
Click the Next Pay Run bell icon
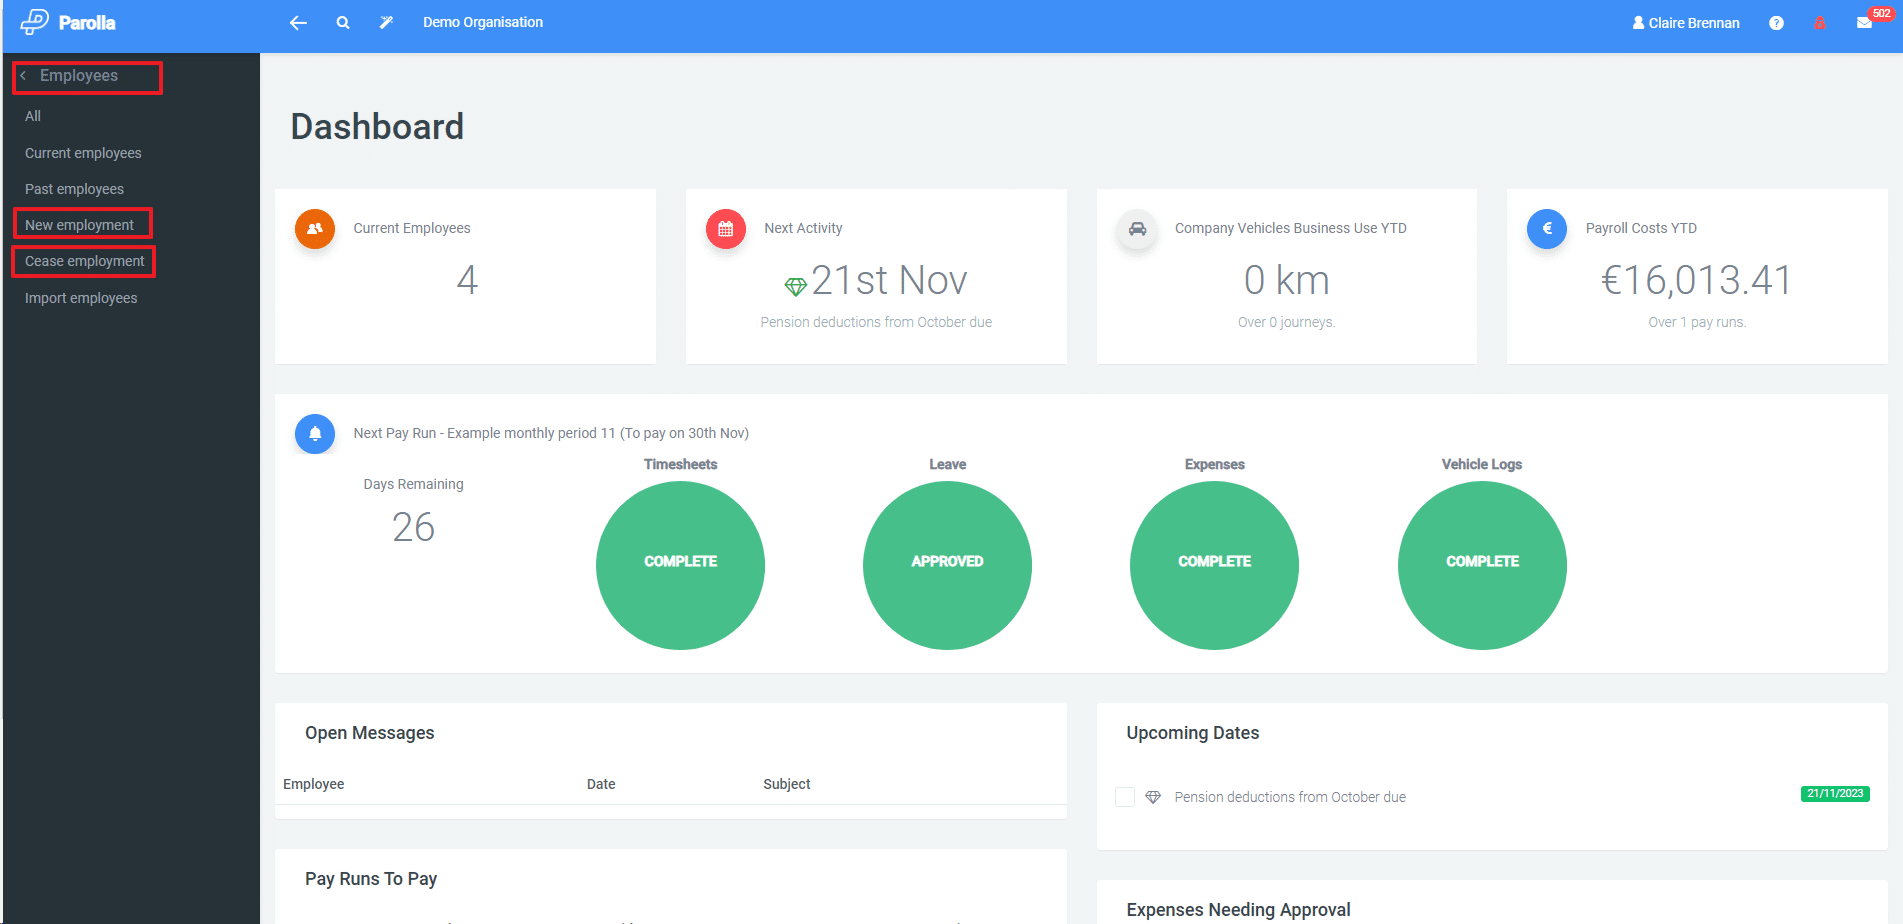tap(315, 433)
